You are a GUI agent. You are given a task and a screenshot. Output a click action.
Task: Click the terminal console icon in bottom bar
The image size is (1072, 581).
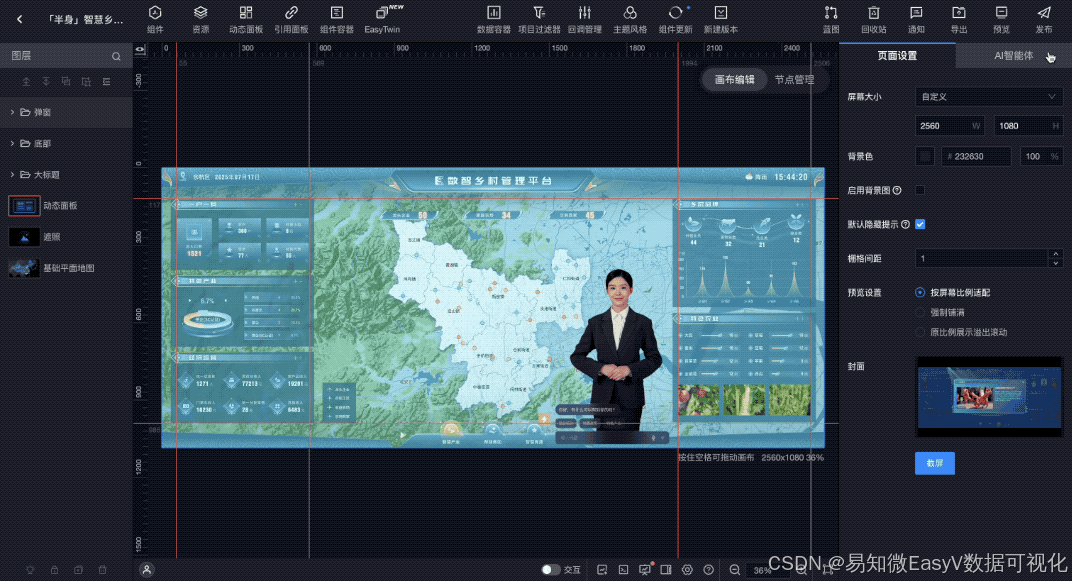point(624,569)
